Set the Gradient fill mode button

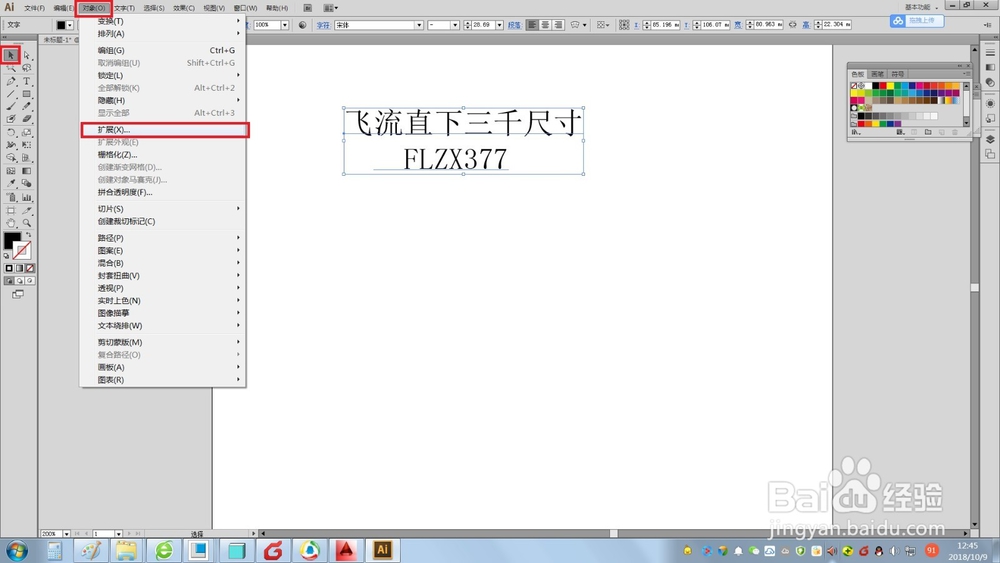coord(20,268)
